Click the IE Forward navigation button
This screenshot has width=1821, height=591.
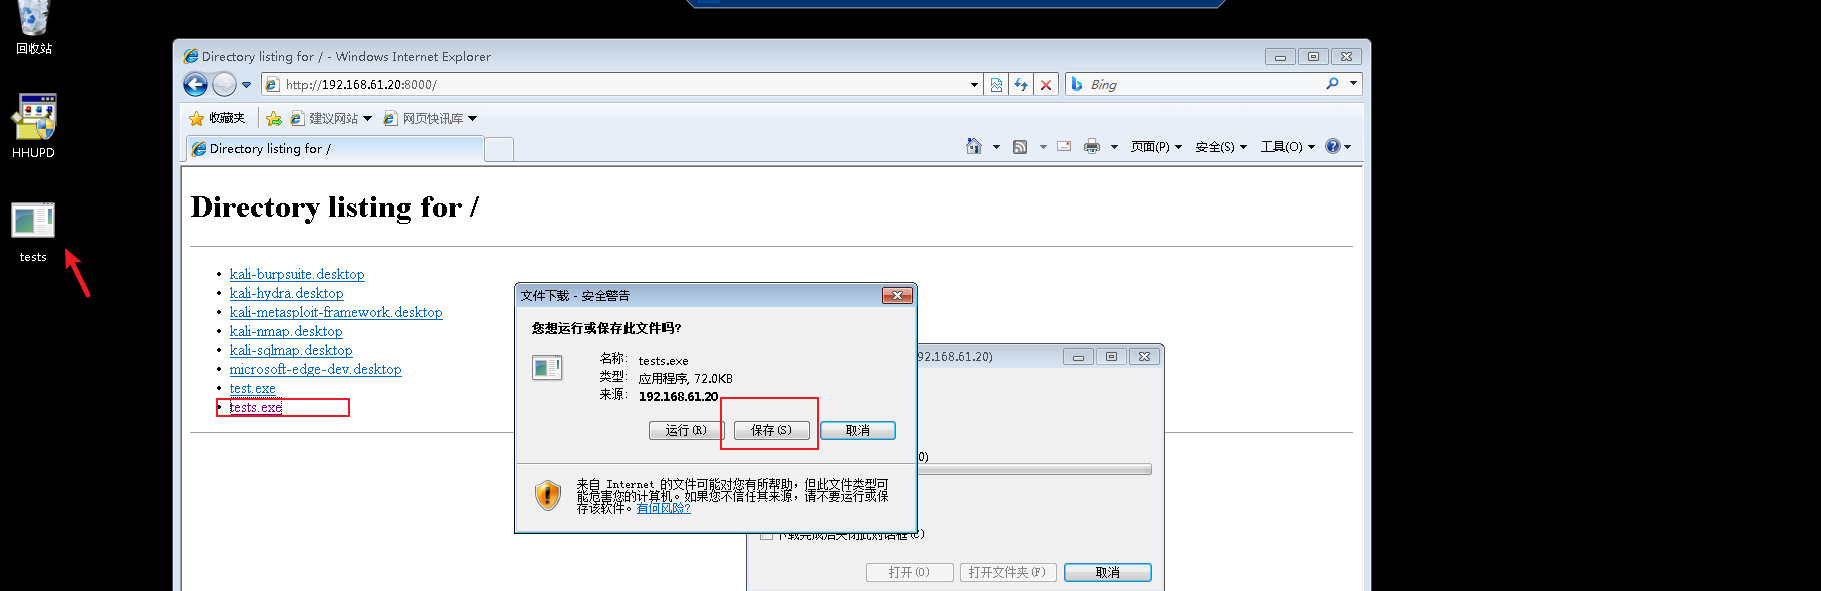(225, 85)
